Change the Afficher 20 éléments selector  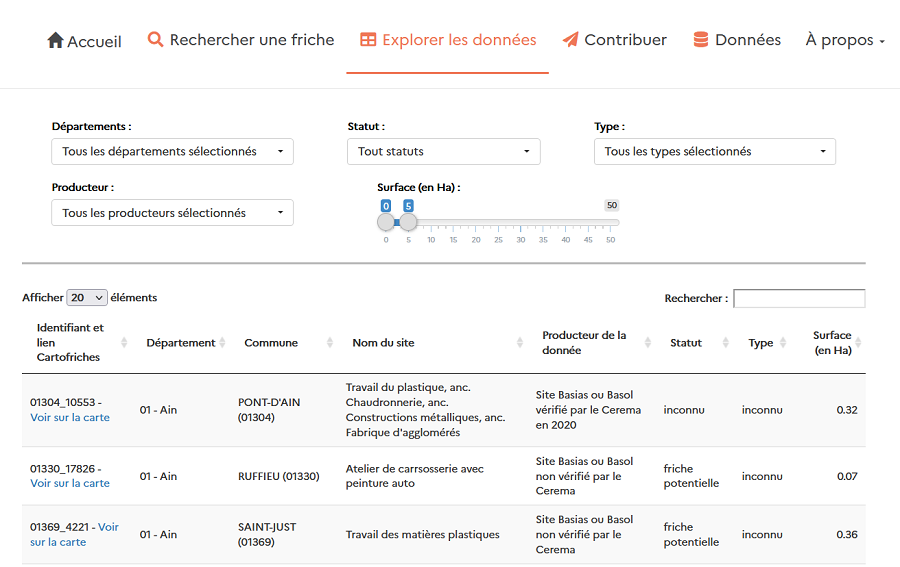[87, 298]
